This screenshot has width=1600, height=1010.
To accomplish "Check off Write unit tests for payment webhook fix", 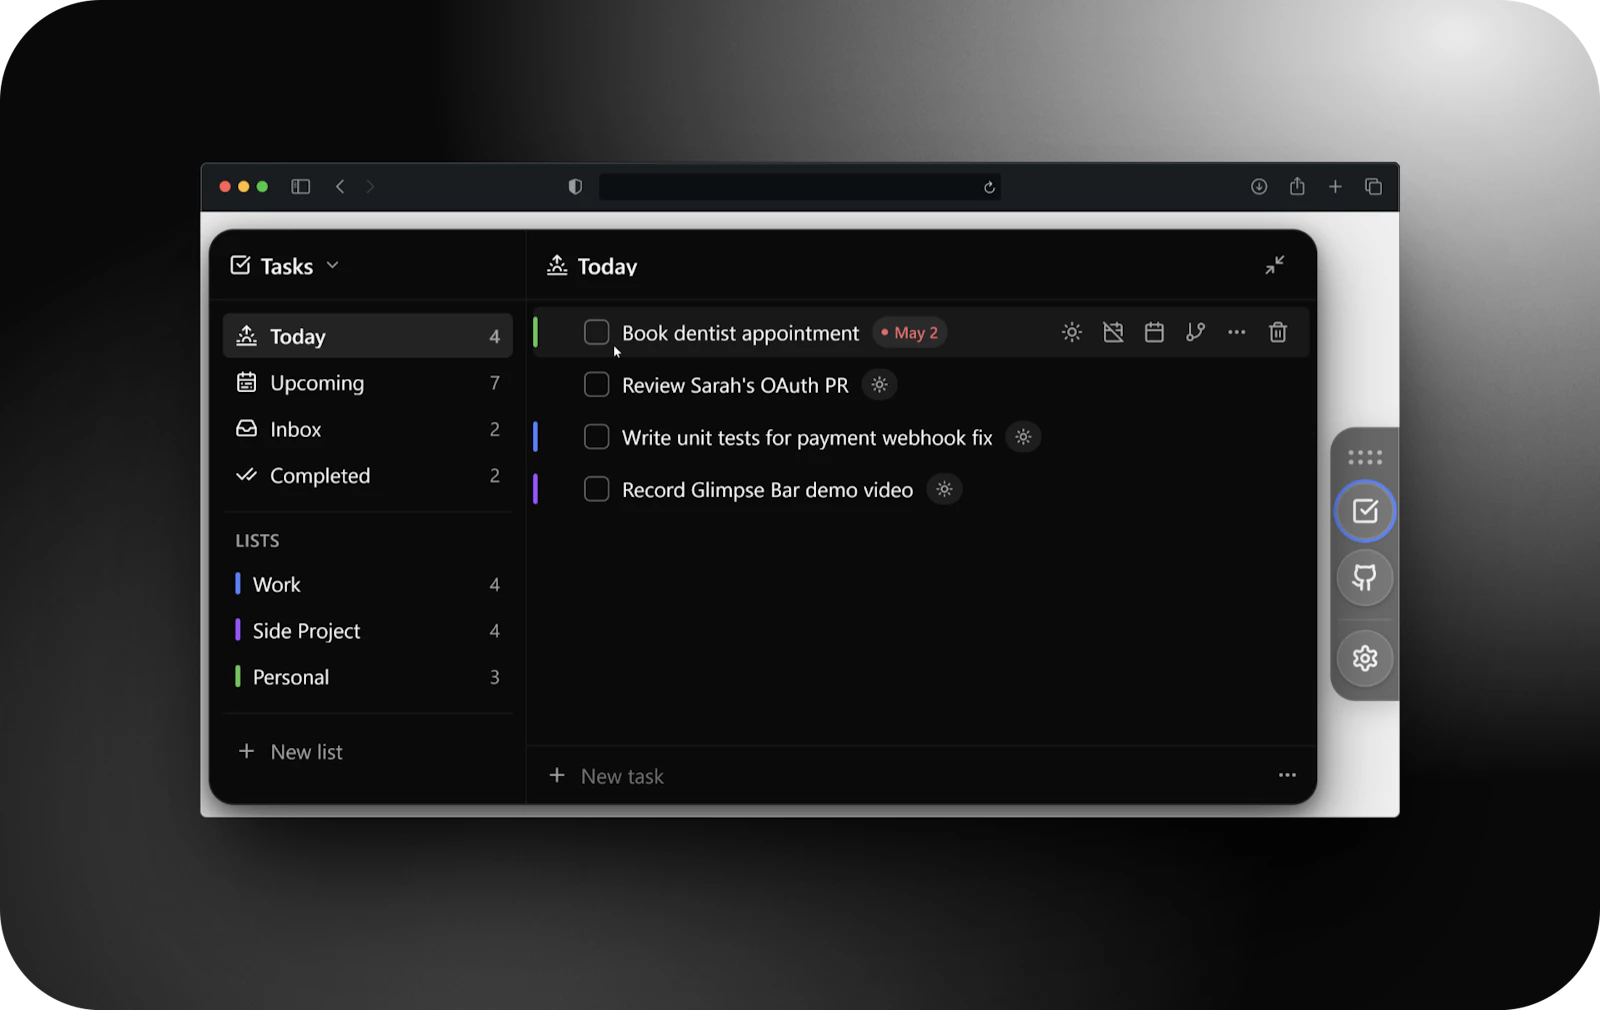I will [596, 437].
